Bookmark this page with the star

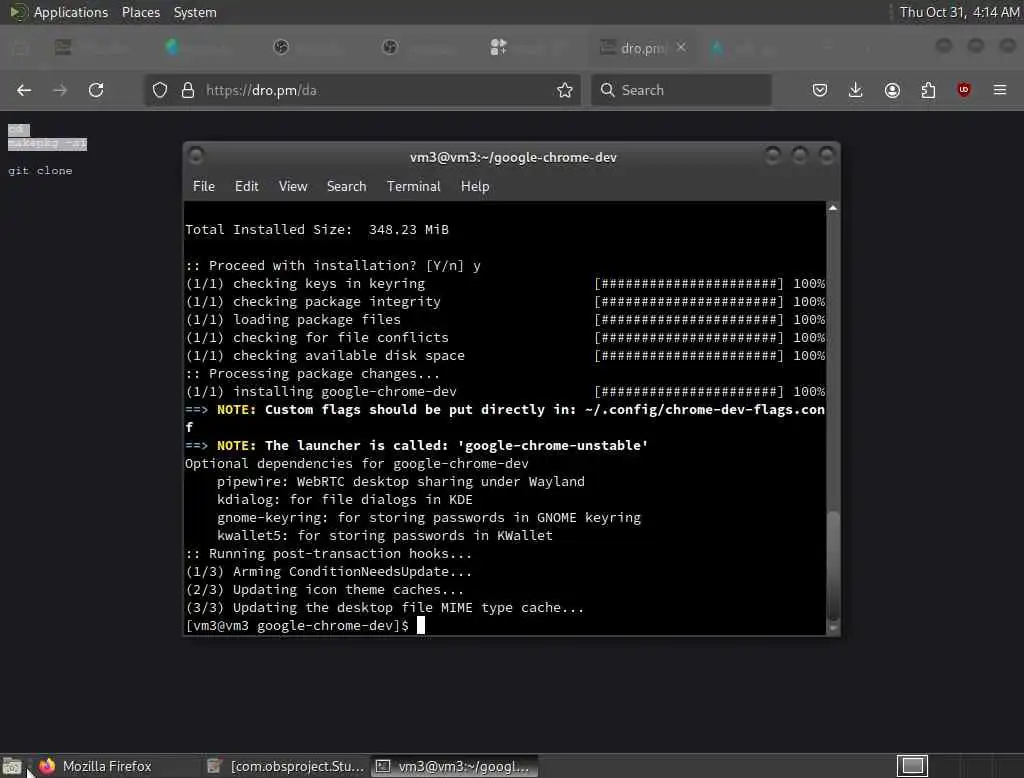[x=565, y=90]
